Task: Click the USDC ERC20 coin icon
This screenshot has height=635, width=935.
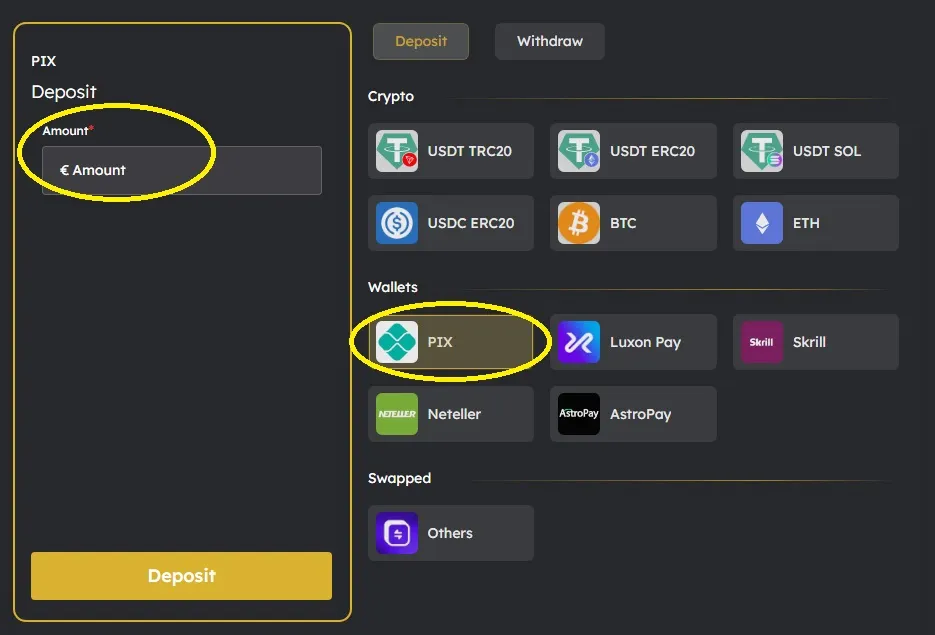Action: click(x=396, y=223)
